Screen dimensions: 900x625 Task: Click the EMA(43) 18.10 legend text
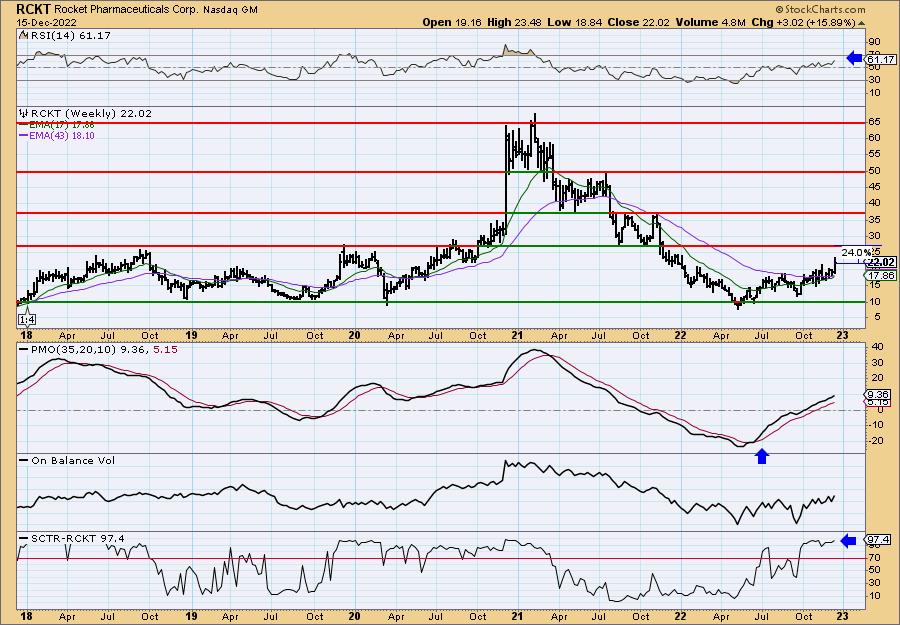point(62,135)
